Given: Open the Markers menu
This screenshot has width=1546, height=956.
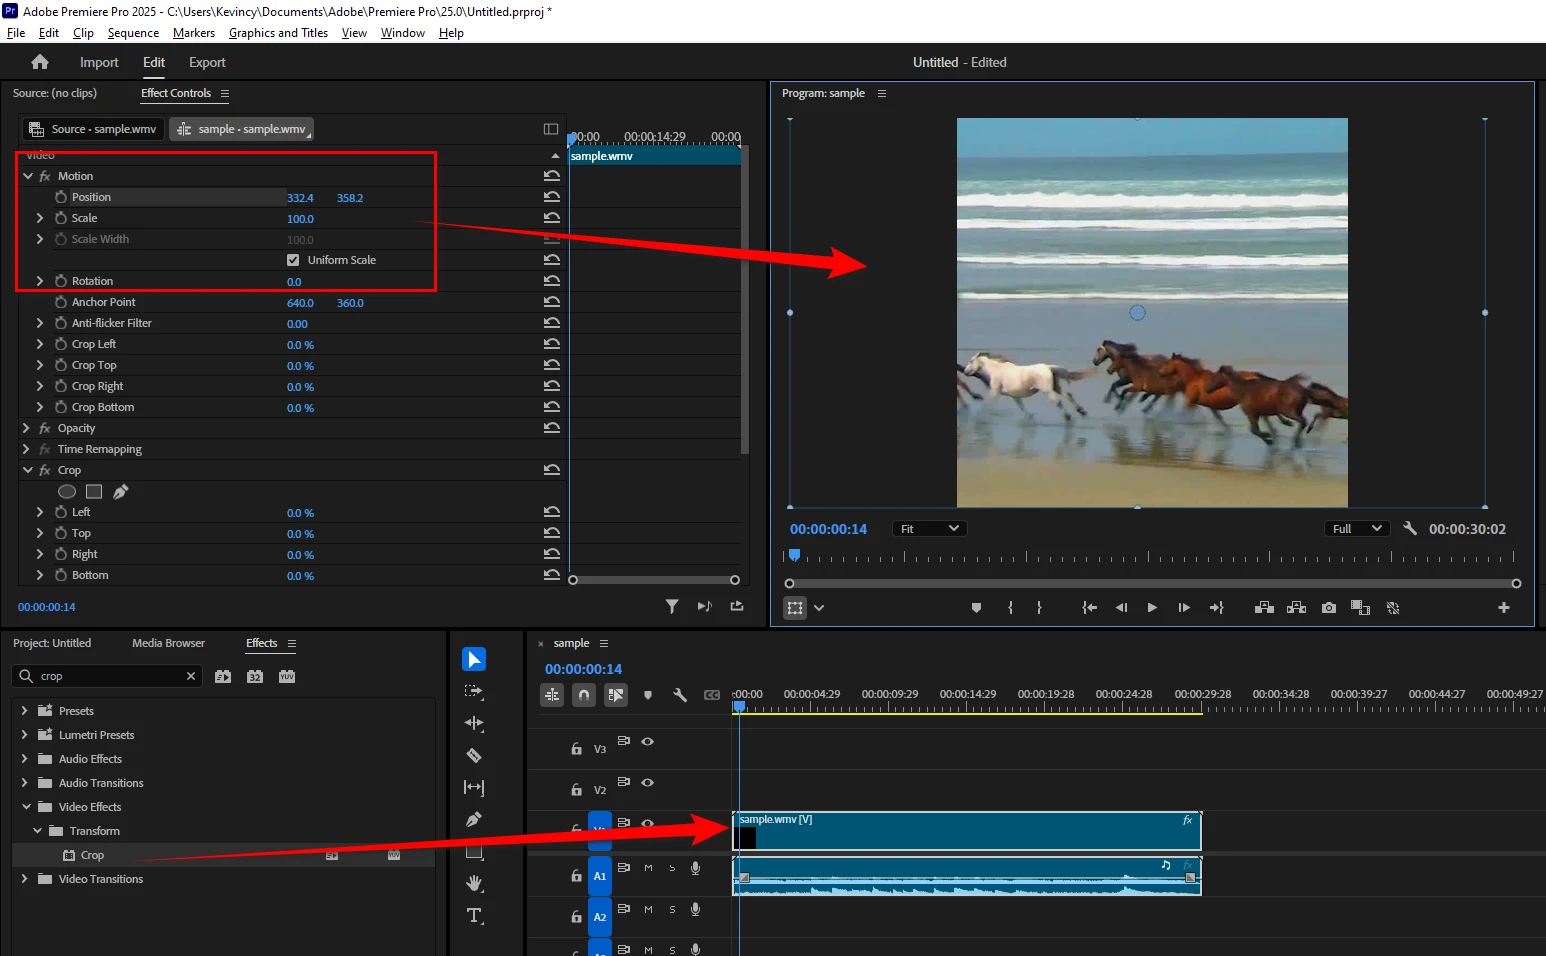Looking at the screenshot, I should [194, 33].
